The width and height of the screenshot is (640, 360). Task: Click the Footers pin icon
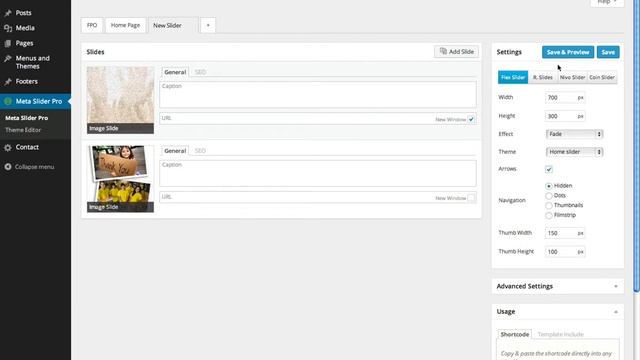(x=8, y=82)
